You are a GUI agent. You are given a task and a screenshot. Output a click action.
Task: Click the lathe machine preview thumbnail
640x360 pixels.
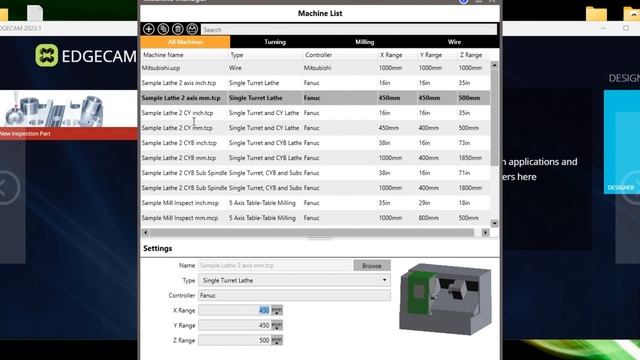click(445, 299)
